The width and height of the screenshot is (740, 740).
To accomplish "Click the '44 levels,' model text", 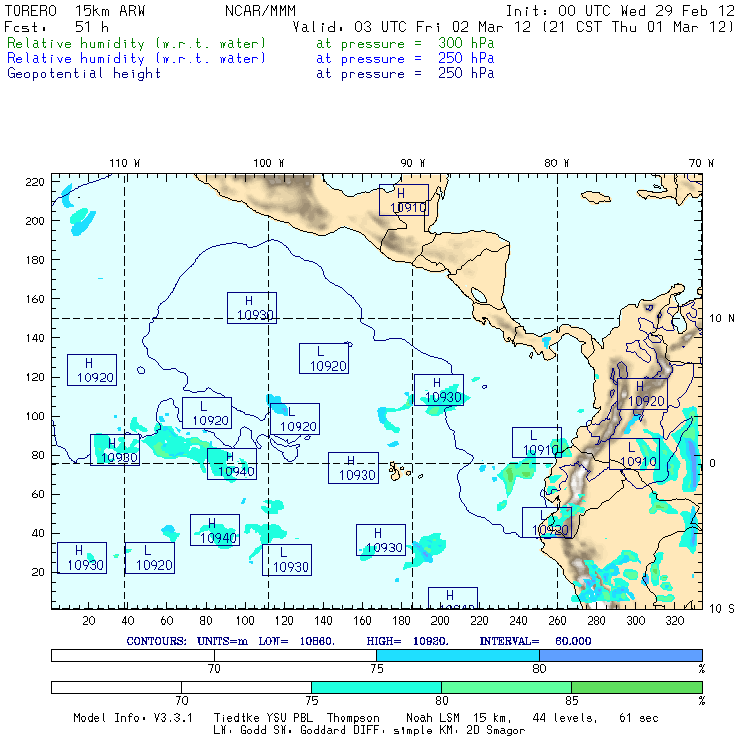I will click(565, 718).
